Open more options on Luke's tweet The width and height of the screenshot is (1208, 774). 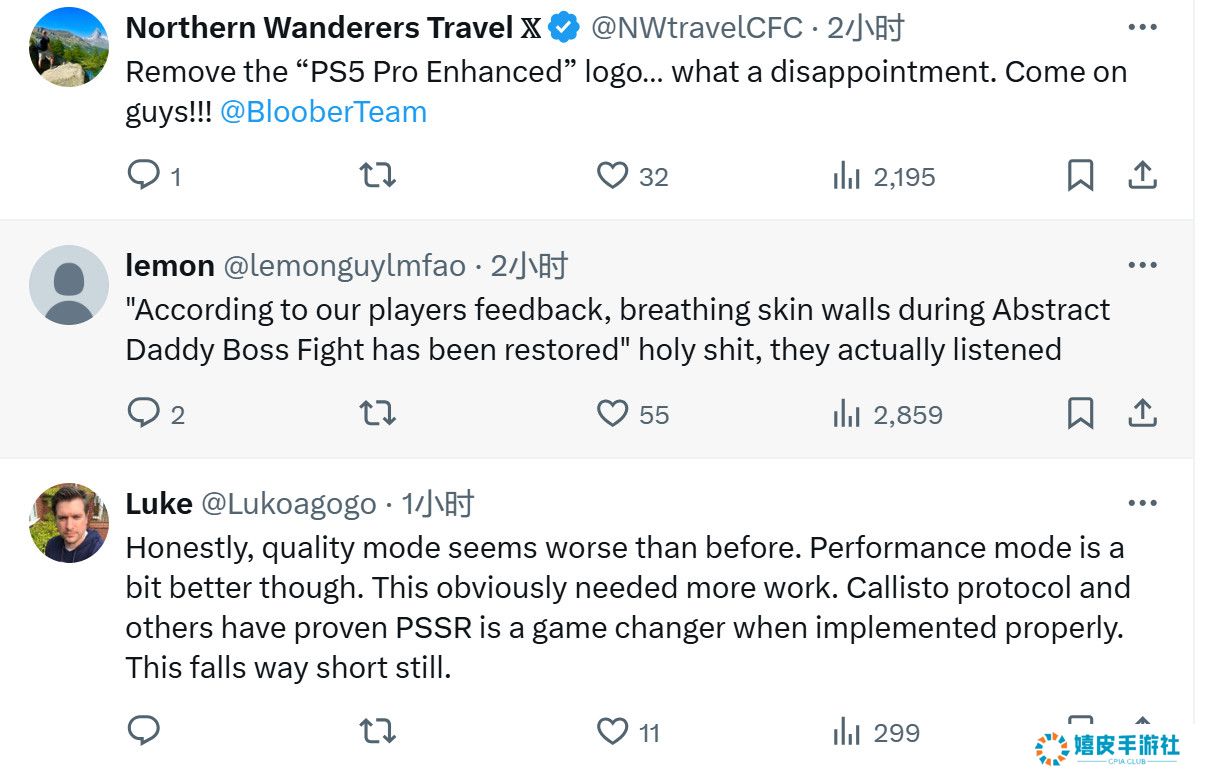point(1142,503)
